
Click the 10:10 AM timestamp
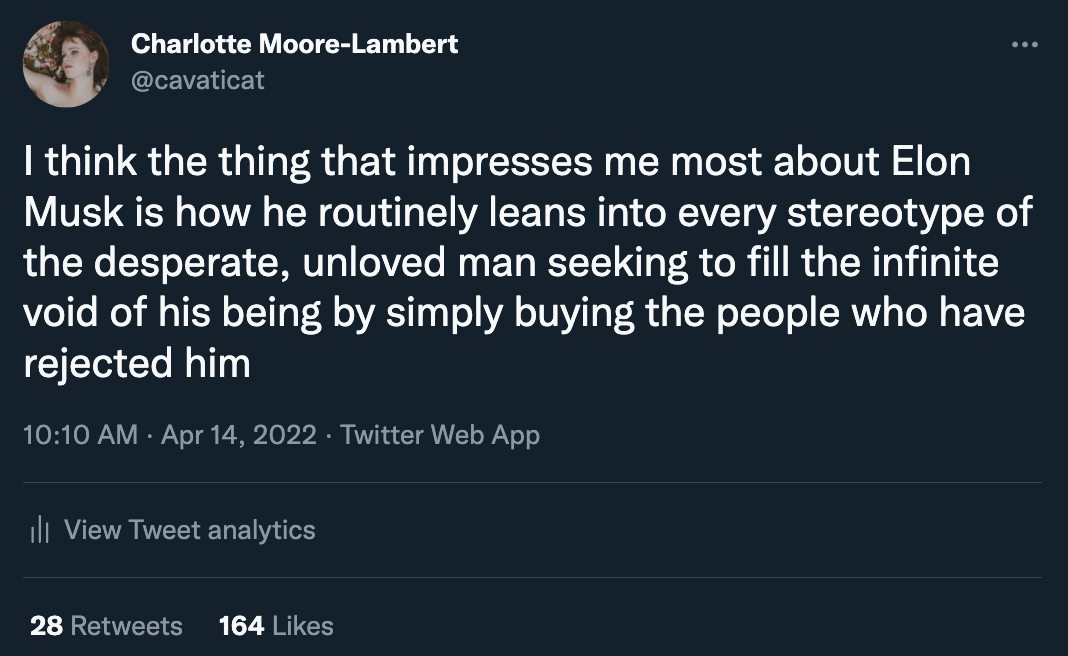coord(80,435)
